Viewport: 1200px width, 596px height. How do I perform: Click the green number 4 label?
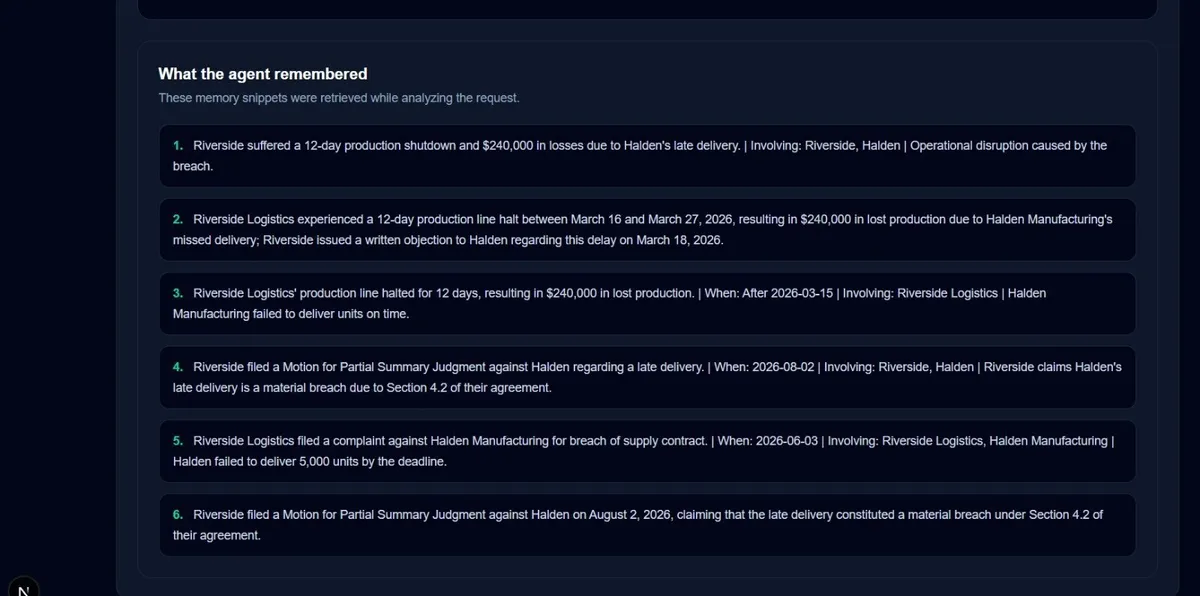177,367
